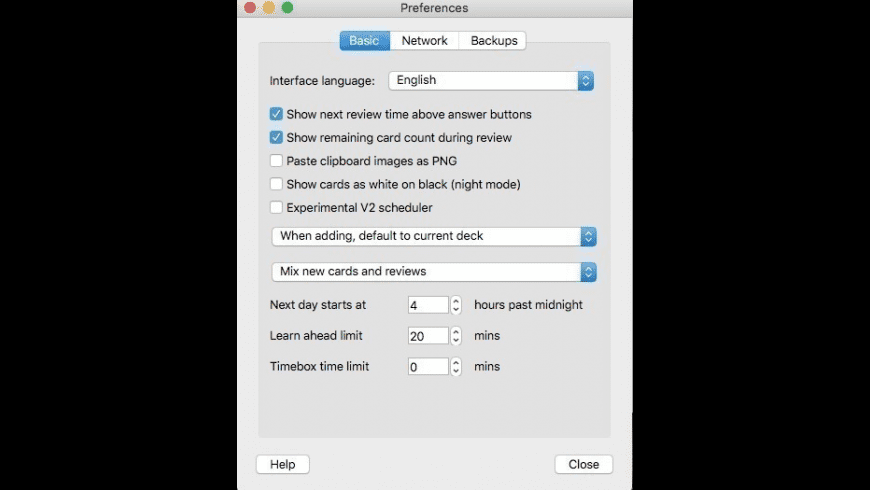Click the Learn ahead limit value field
Screen dimensions: 870x490
click(428, 336)
